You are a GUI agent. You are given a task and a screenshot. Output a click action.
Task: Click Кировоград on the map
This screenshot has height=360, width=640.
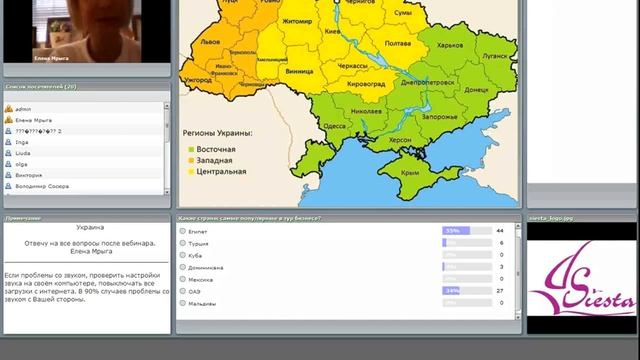(x=366, y=84)
